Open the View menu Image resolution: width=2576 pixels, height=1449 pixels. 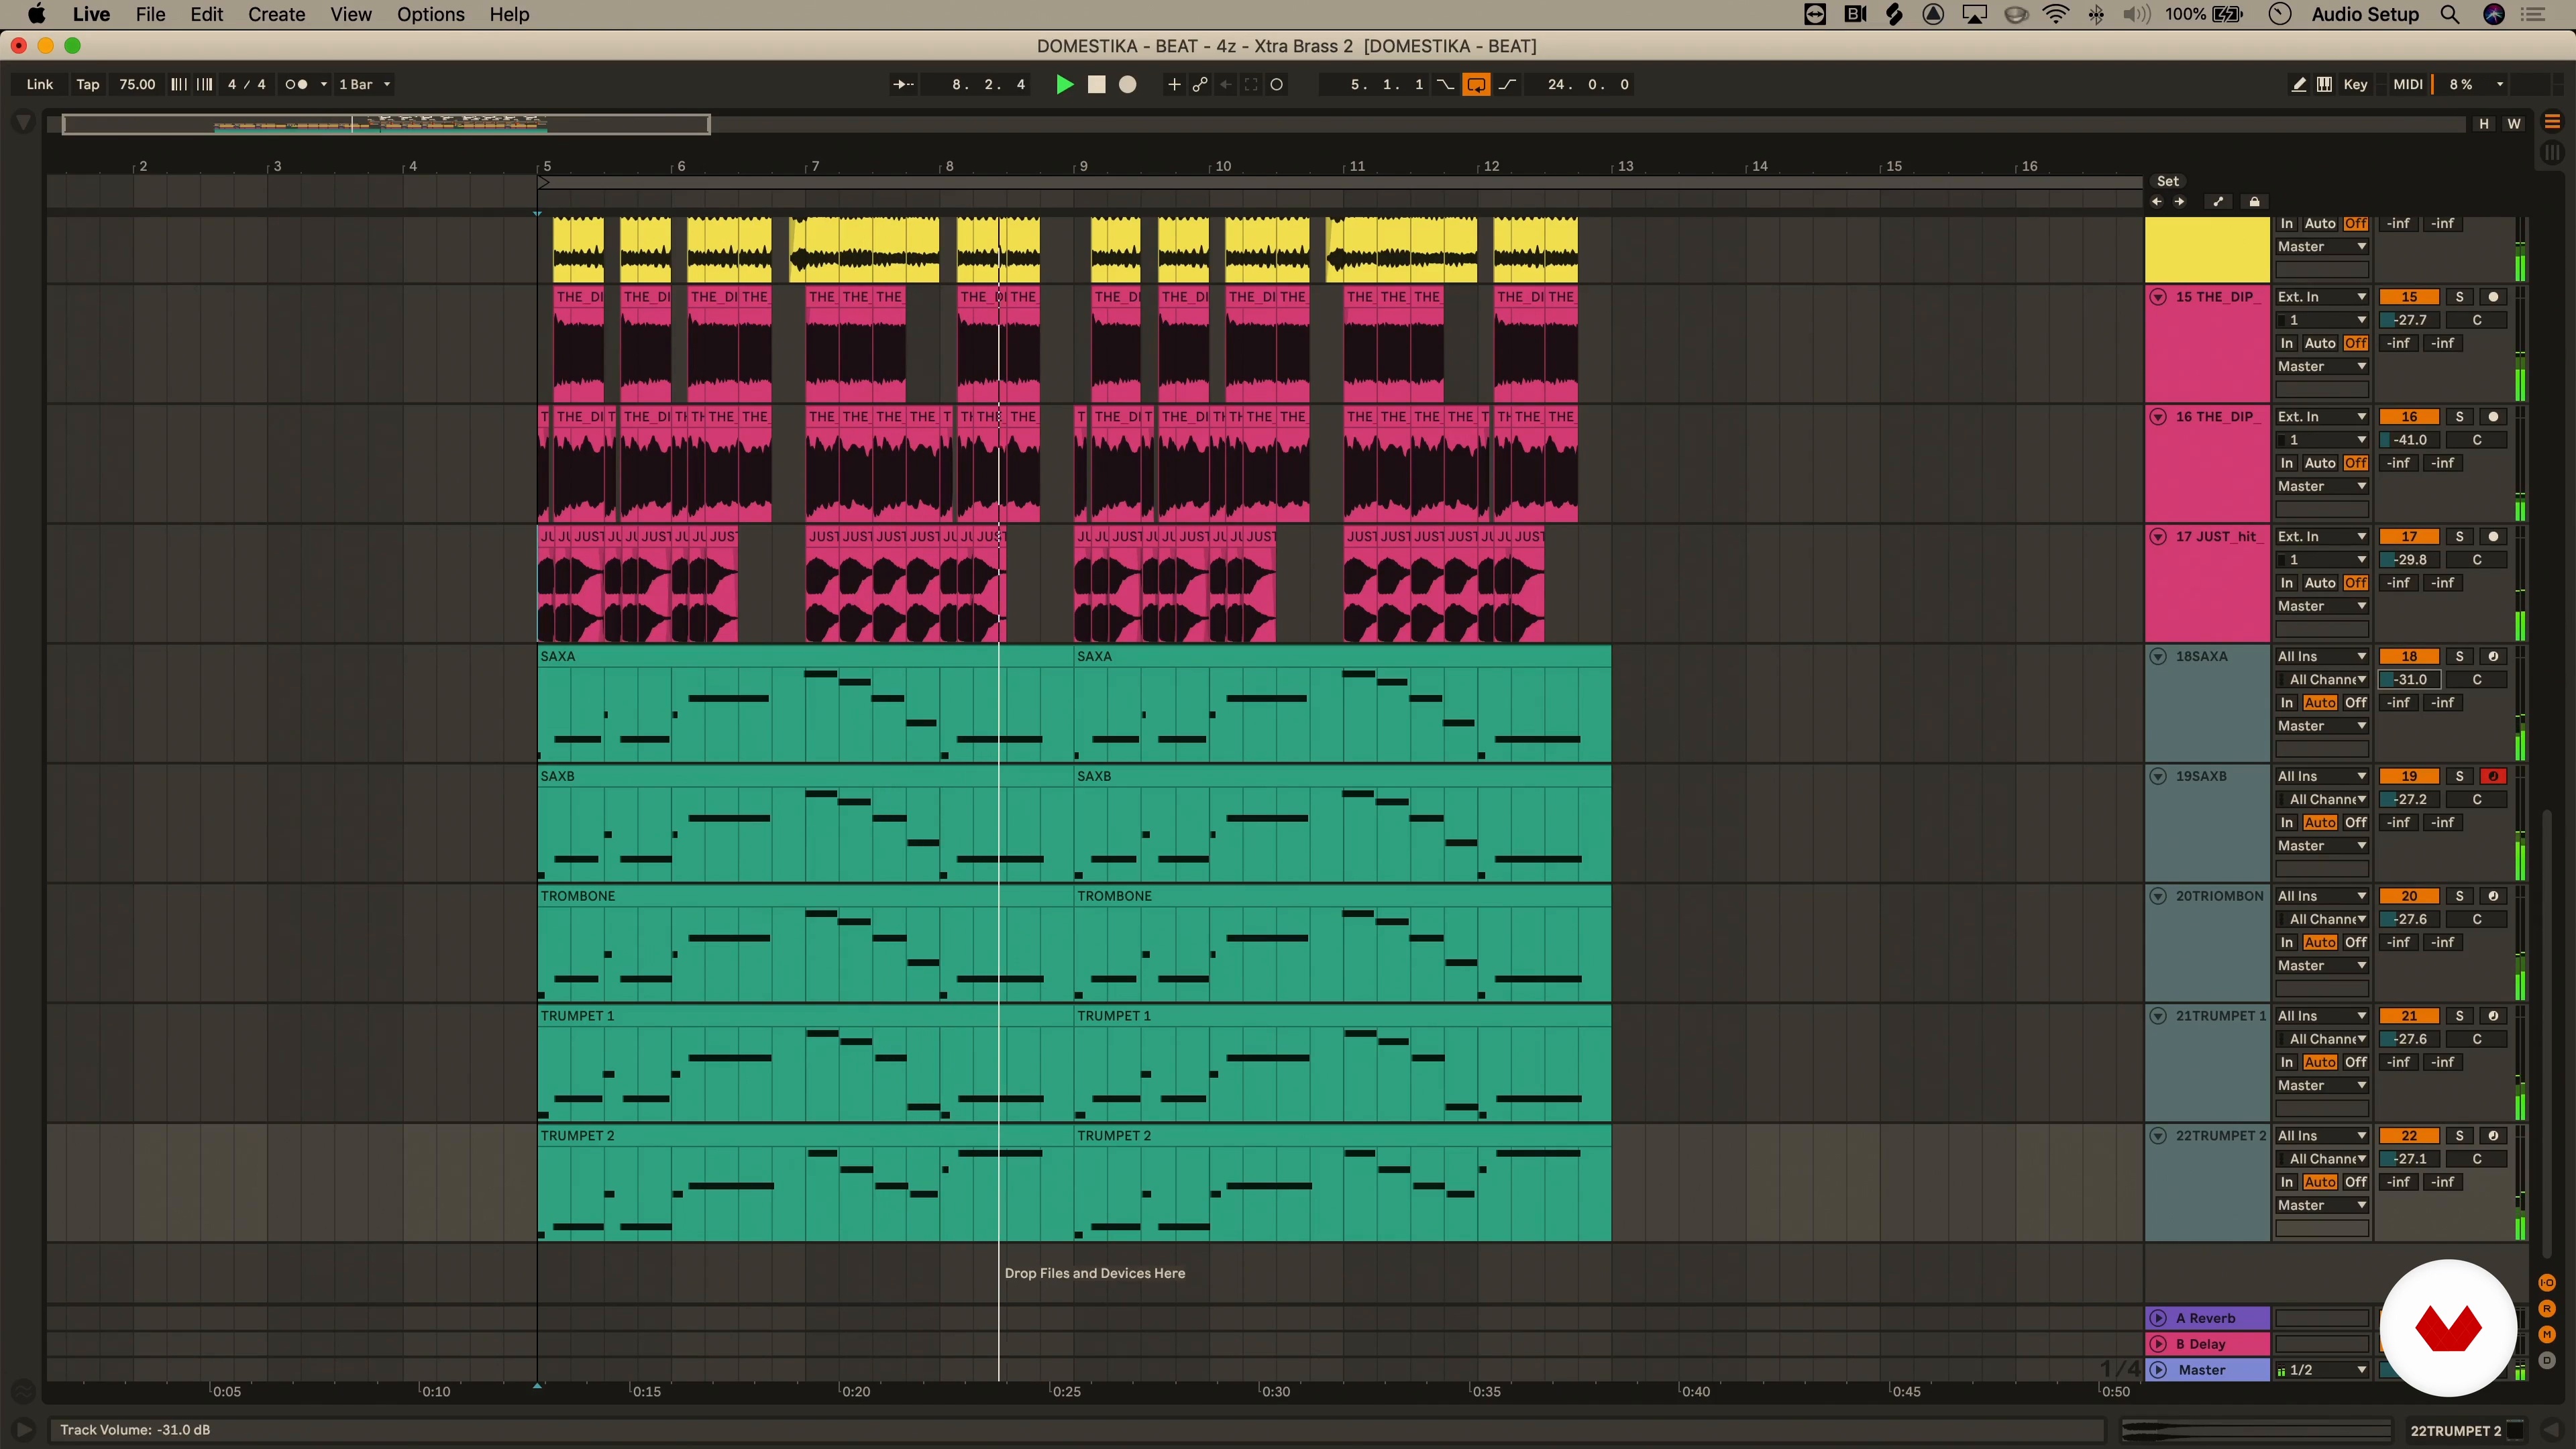tap(351, 15)
